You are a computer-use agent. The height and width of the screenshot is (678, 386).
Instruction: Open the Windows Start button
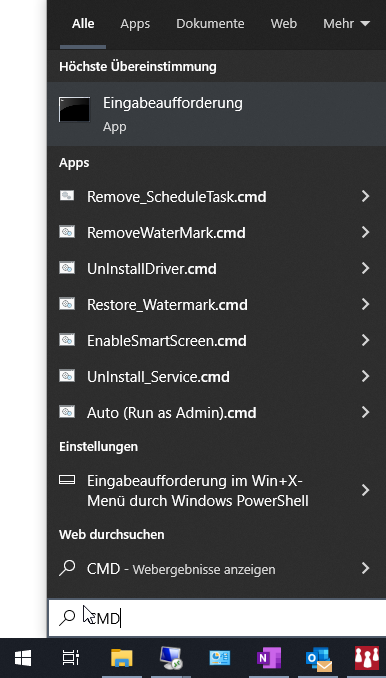[x=23, y=658]
